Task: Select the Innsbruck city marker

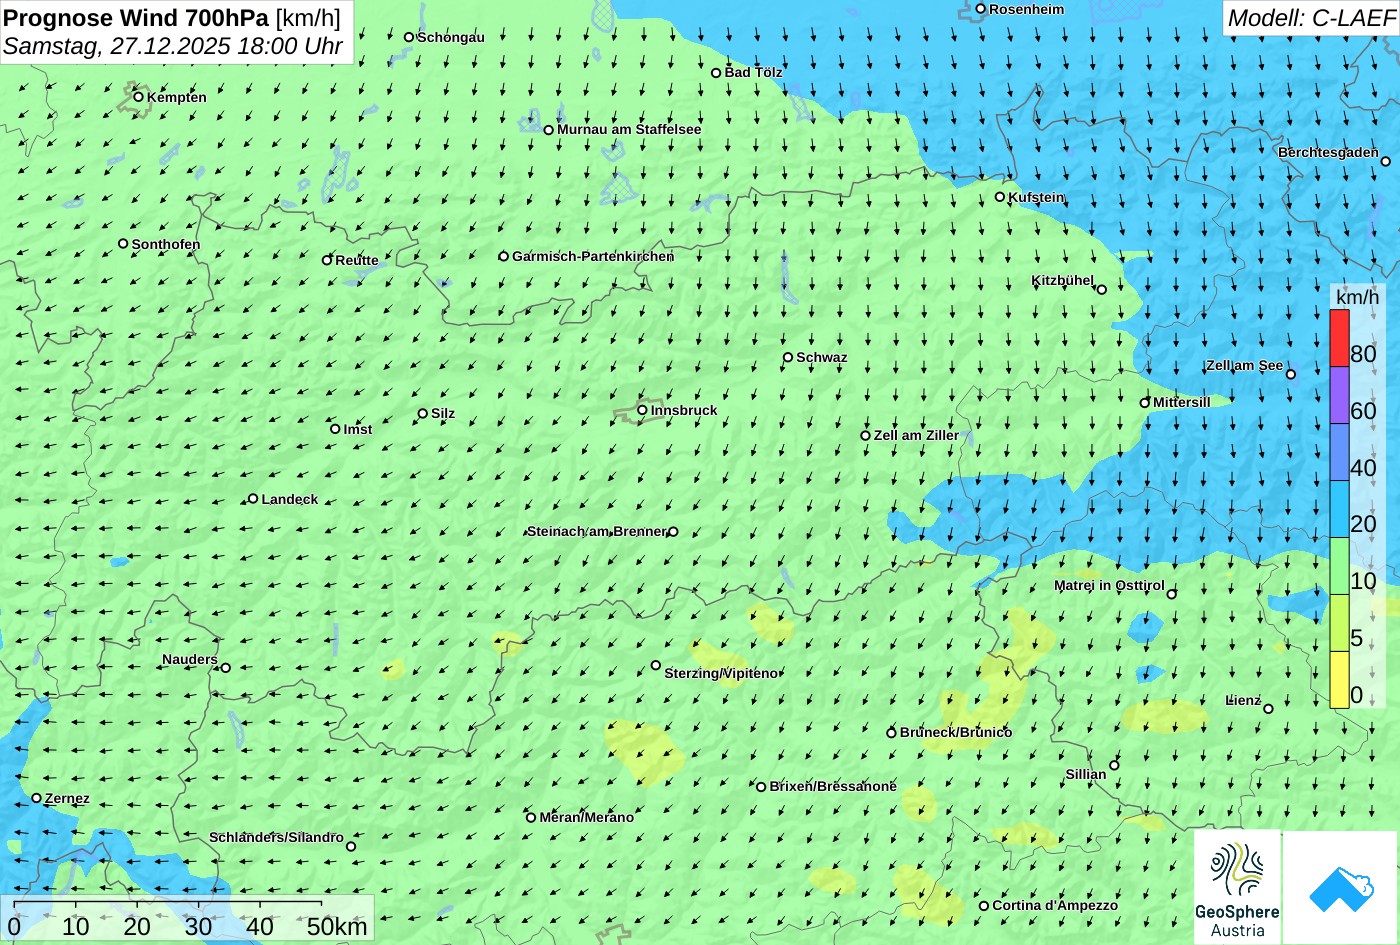Action: (x=642, y=410)
